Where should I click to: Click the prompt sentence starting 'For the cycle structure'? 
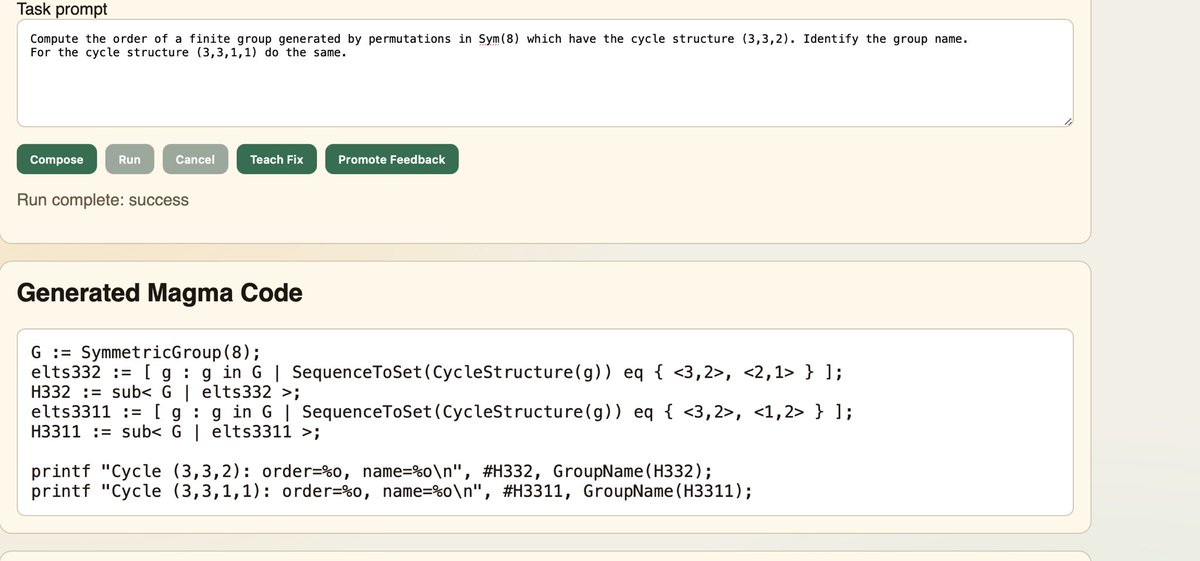tap(189, 52)
